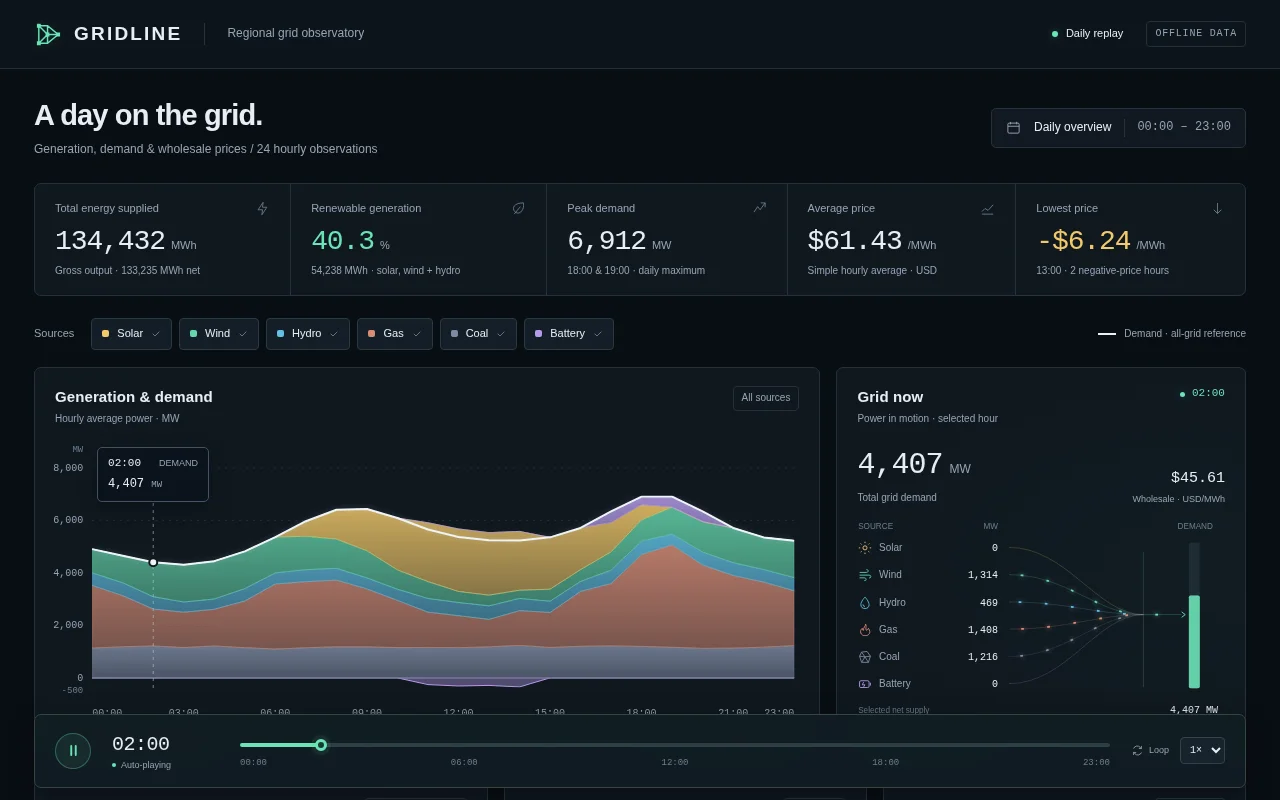1280x800 pixels.
Task: Disable the Gas source chip
Action: pyautogui.click(x=395, y=334)
